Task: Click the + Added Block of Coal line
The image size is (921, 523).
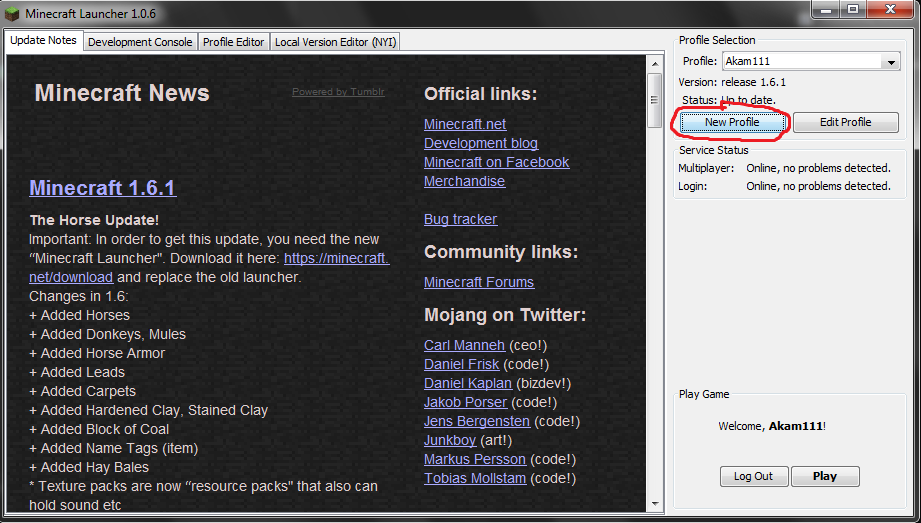Action: pos(99,429)
